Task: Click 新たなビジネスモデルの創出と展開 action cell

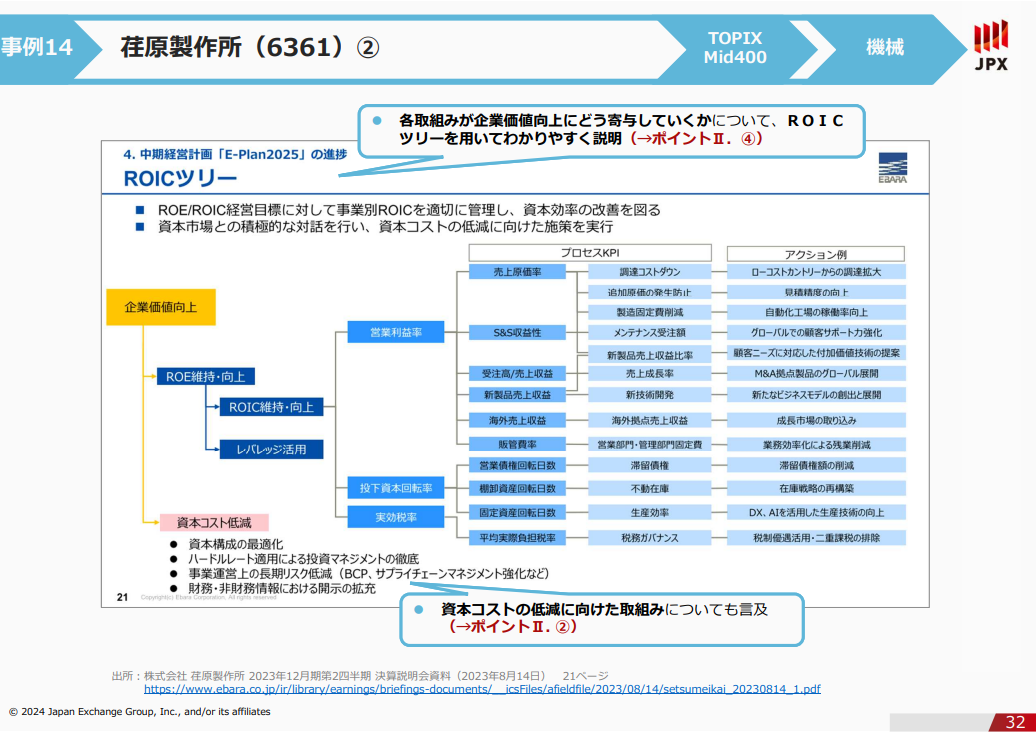Action: tap(816, 395)
